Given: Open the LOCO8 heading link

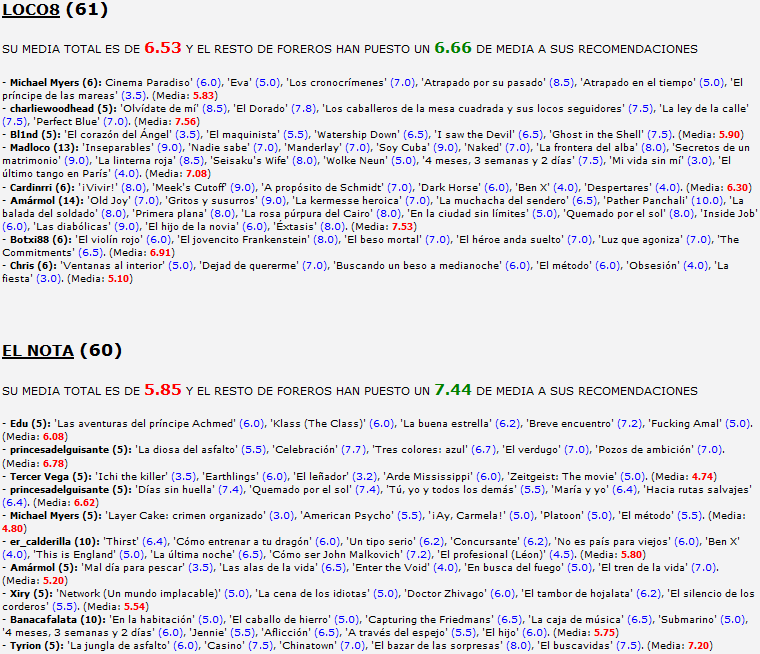Looking at the screenshot, I should [31, 10].
